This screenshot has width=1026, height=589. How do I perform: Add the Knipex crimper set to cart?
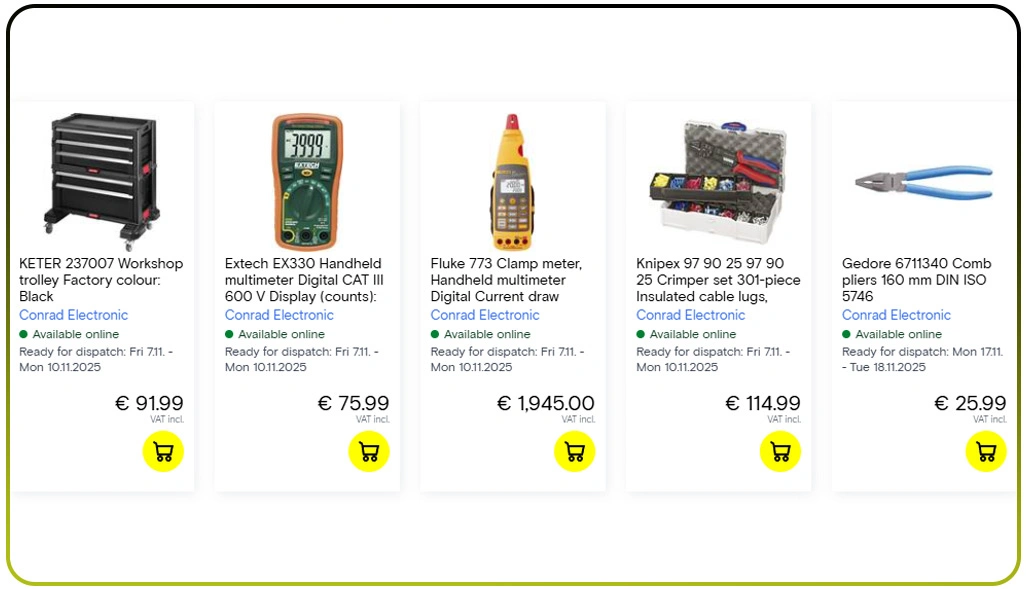coord(780,451)
